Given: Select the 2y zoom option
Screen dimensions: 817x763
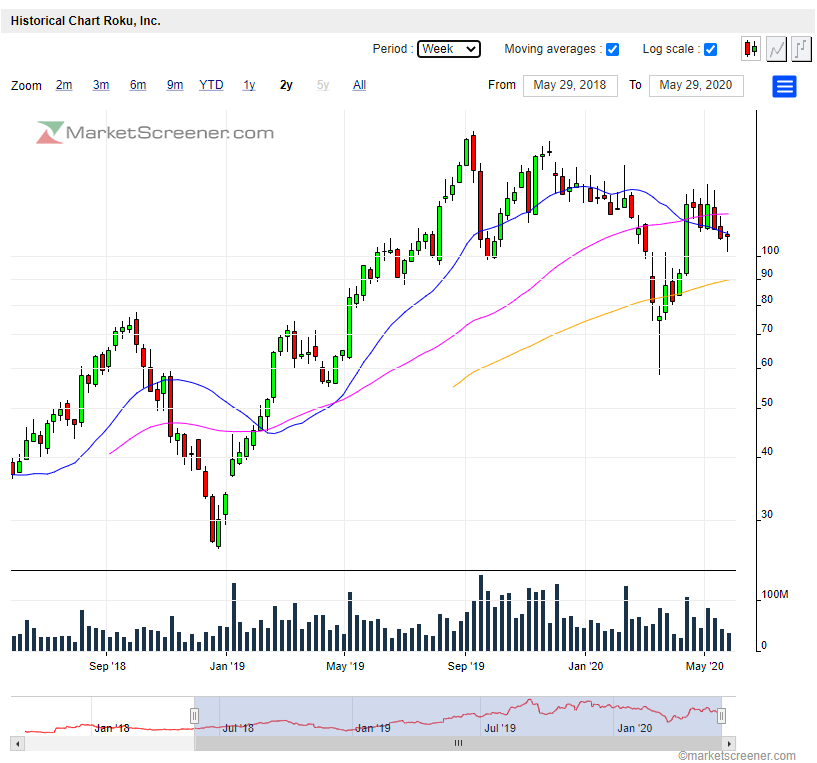Looking at the screenshot, I should (286, 85).
